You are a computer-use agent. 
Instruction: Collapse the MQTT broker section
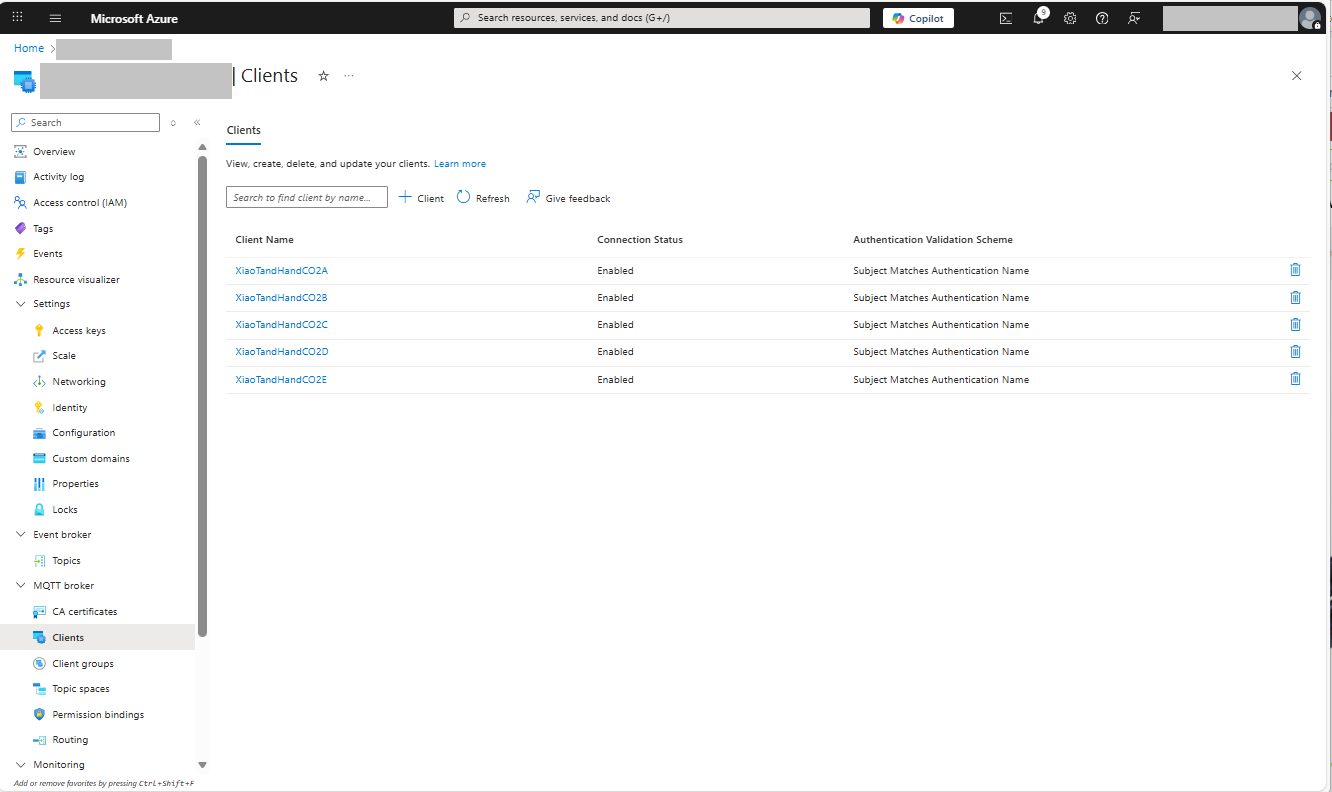coord(21,586)
